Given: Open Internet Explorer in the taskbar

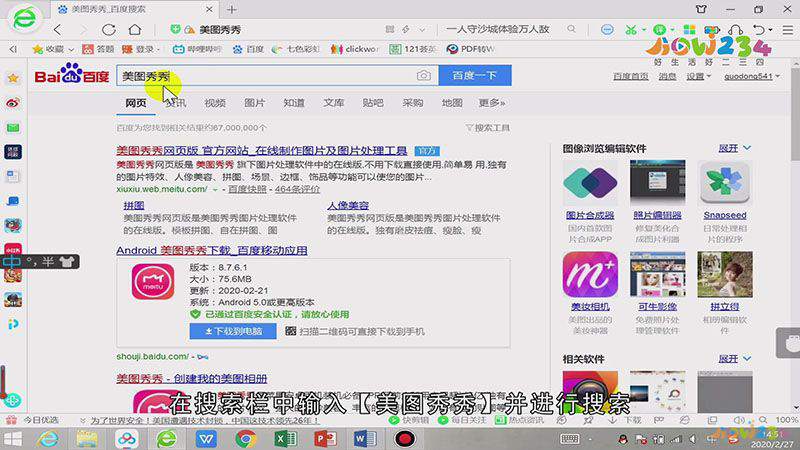Looking at the screenshot, I should [48, 439].
